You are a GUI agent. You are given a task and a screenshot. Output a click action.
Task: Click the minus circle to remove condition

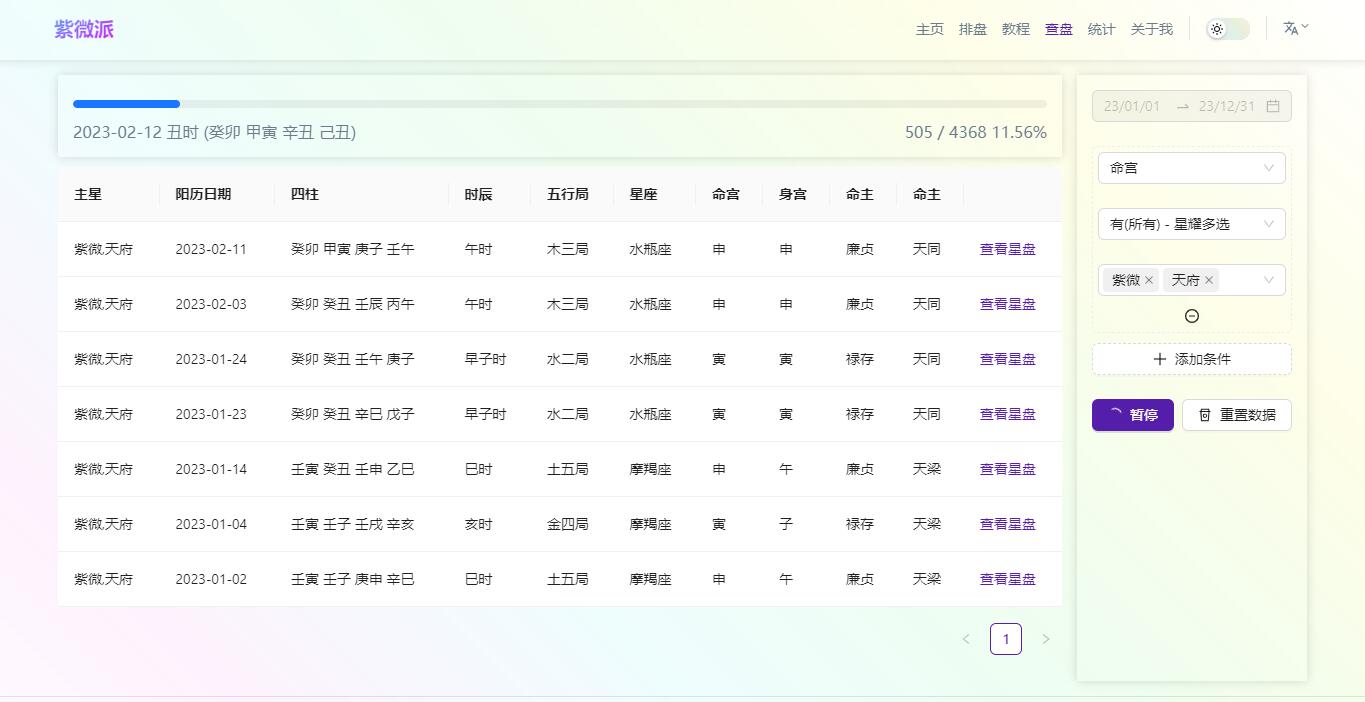(1191, 316)
